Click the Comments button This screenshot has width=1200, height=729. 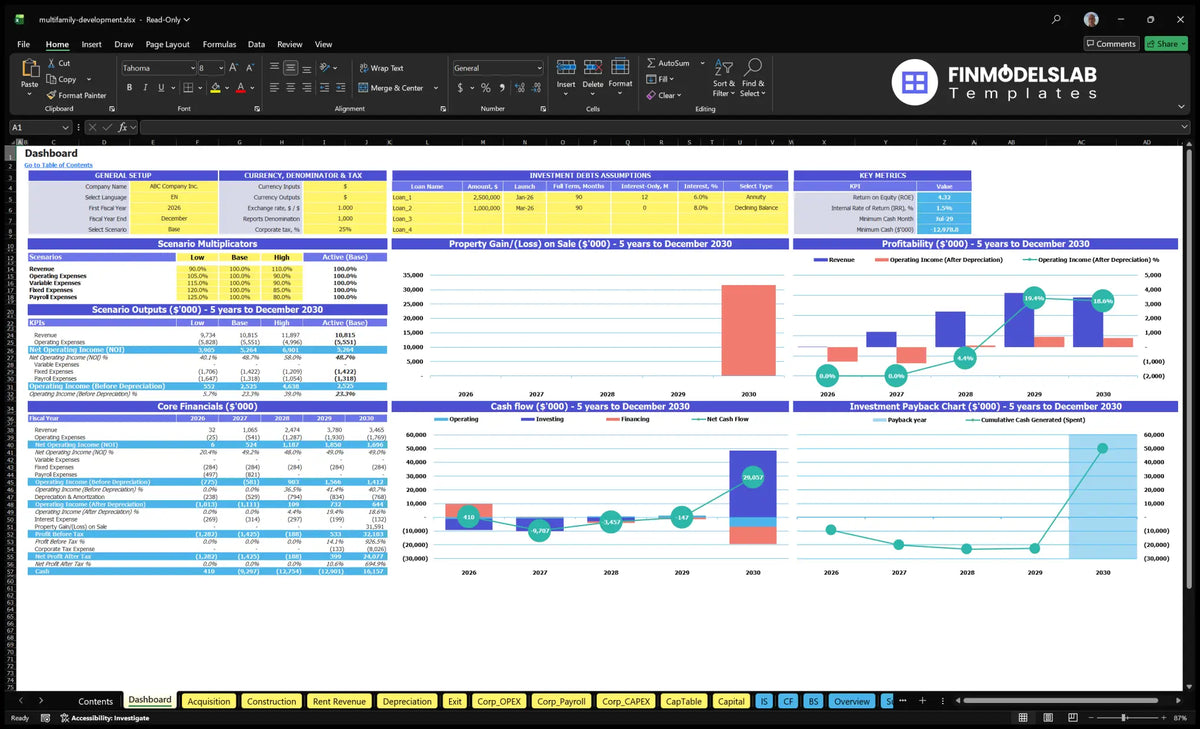pyautogui.click(x=1111, y=43)
